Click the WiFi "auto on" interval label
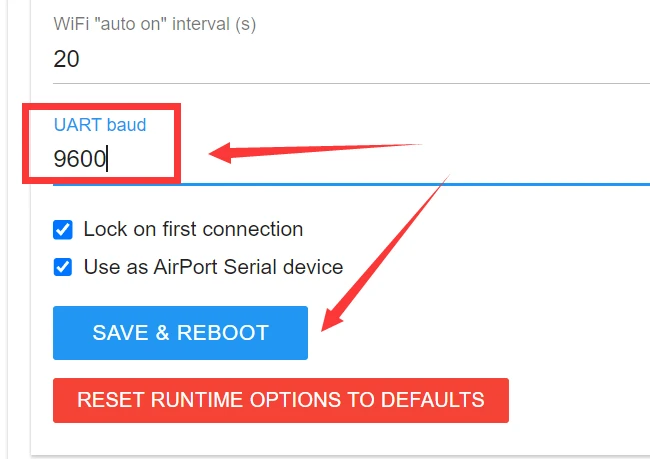Screen dimensions: 650x459 point(155,24)
